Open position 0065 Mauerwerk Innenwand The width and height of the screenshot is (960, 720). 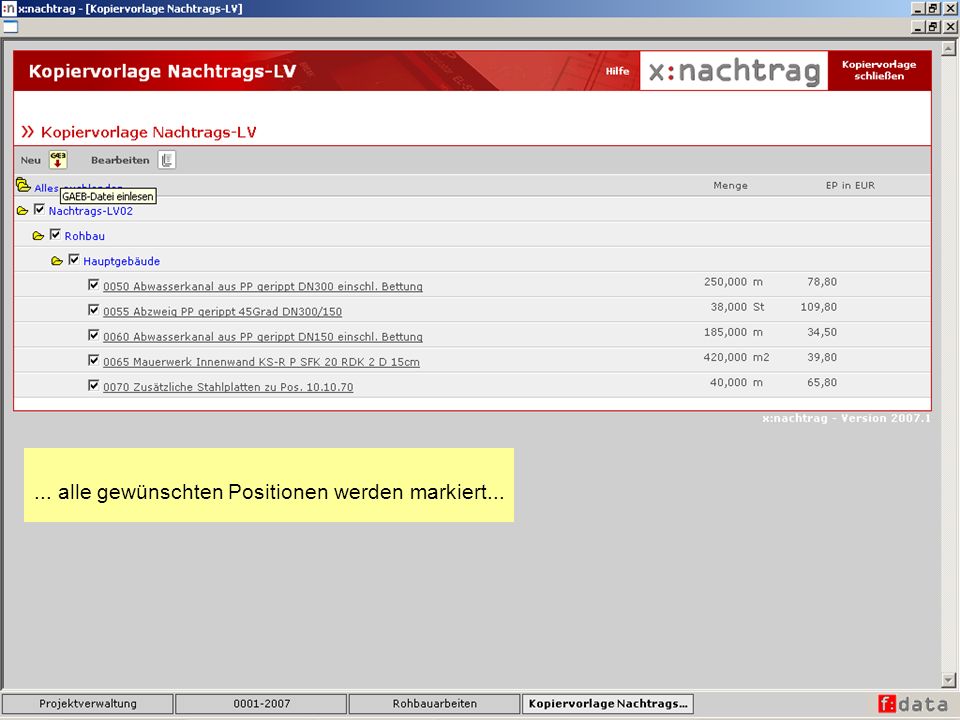(x=261, y=362)
